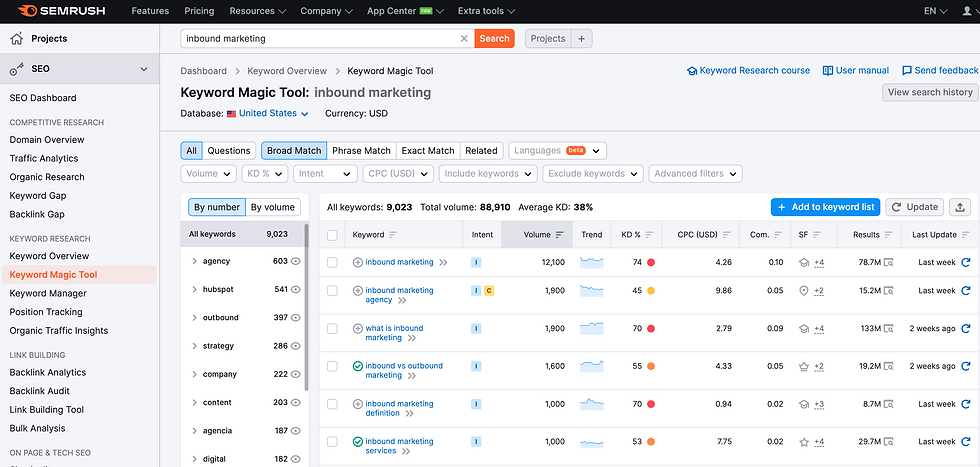980x467 pixels.
Task: Open the Resources menu
Action: point(258,11)
